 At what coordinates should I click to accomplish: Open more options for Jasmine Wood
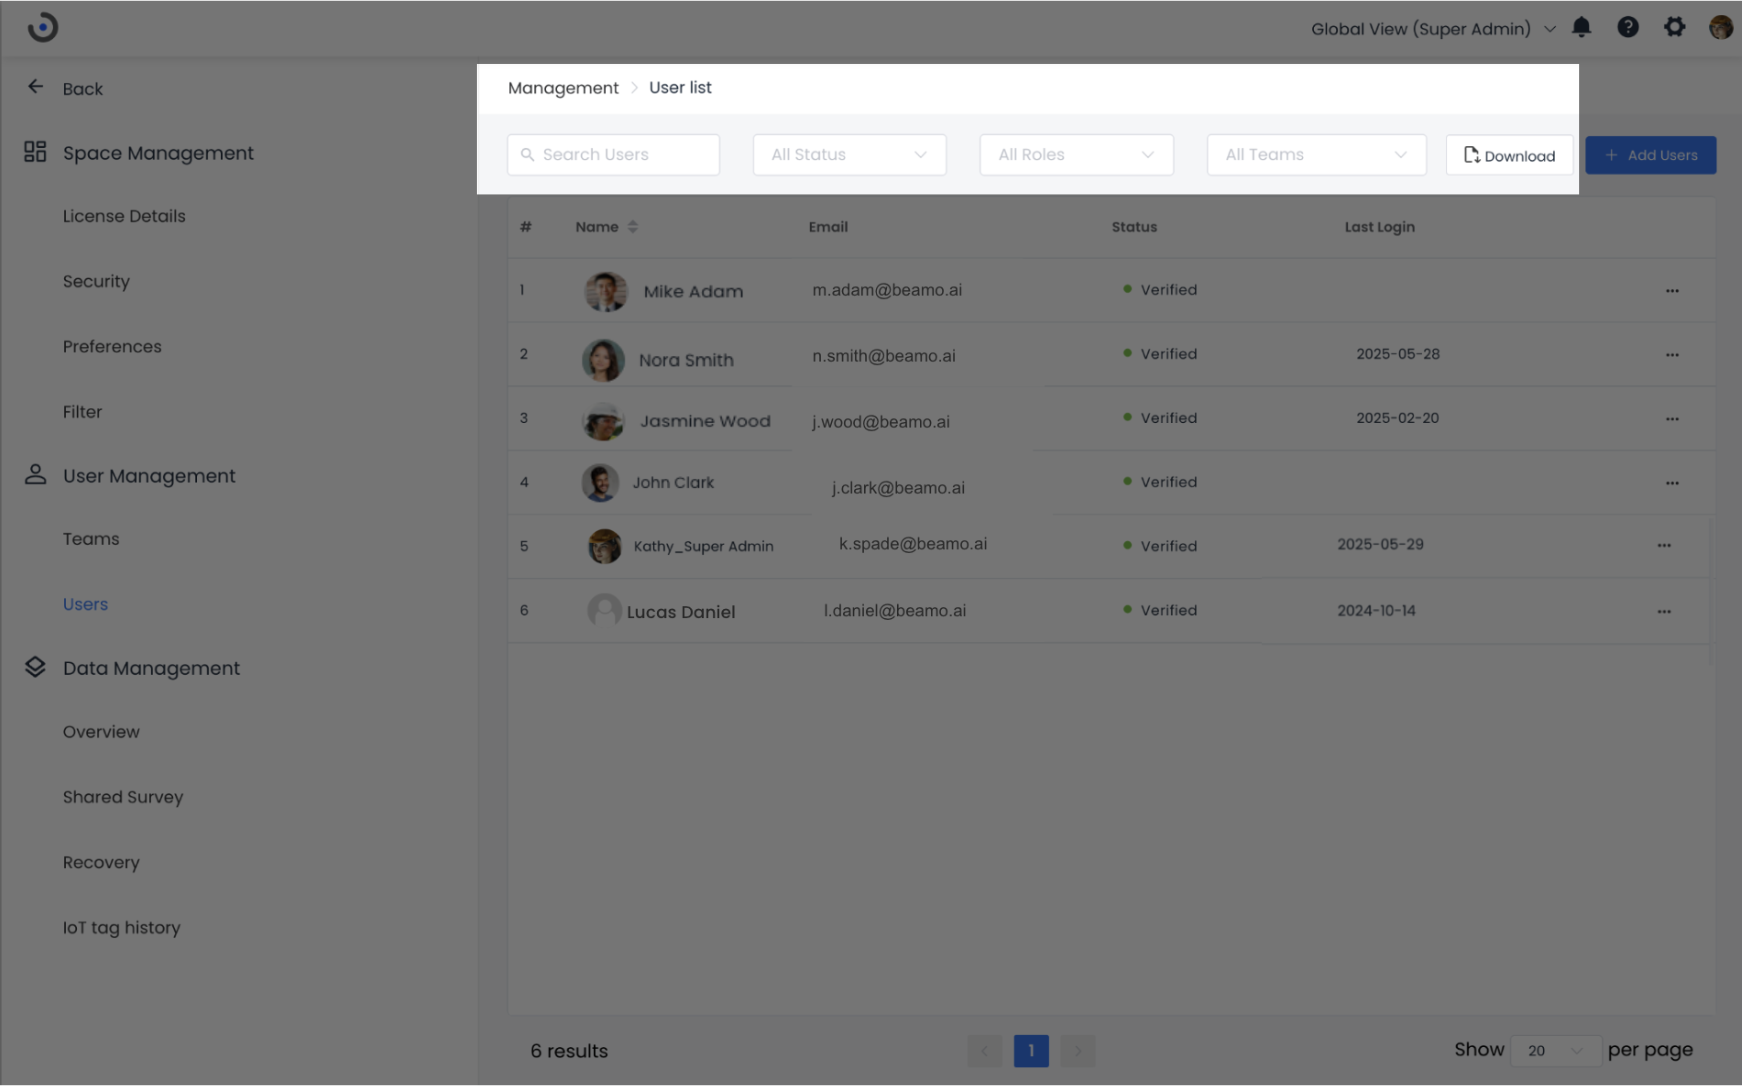tap(1672, 419)
